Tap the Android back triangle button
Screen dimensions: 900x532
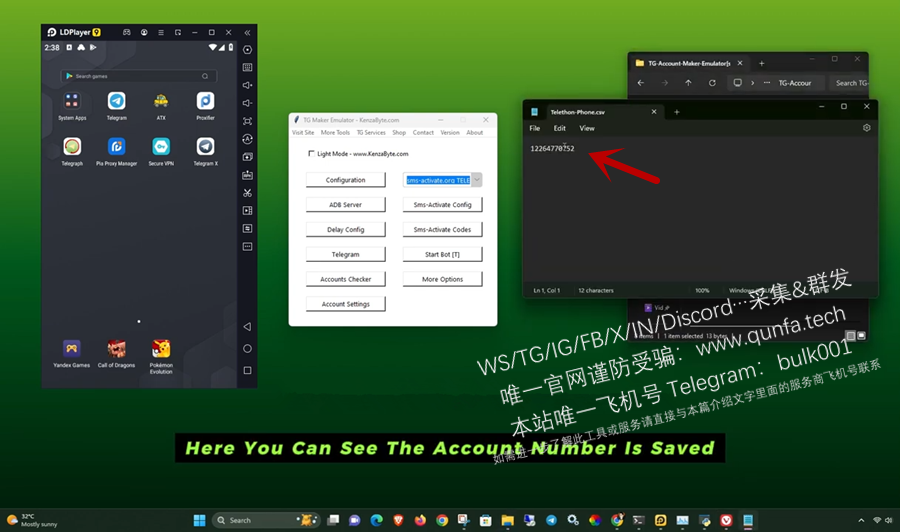click(247, 327)
